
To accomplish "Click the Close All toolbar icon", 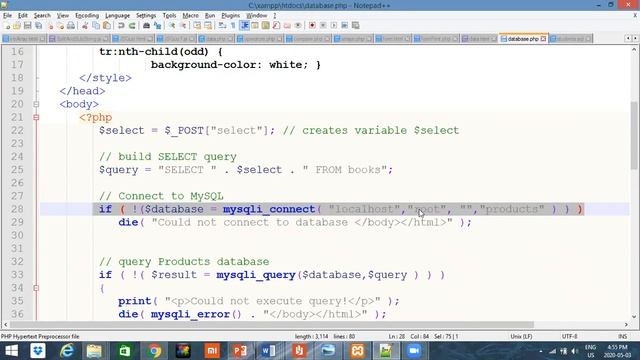I will click(60, 26).
